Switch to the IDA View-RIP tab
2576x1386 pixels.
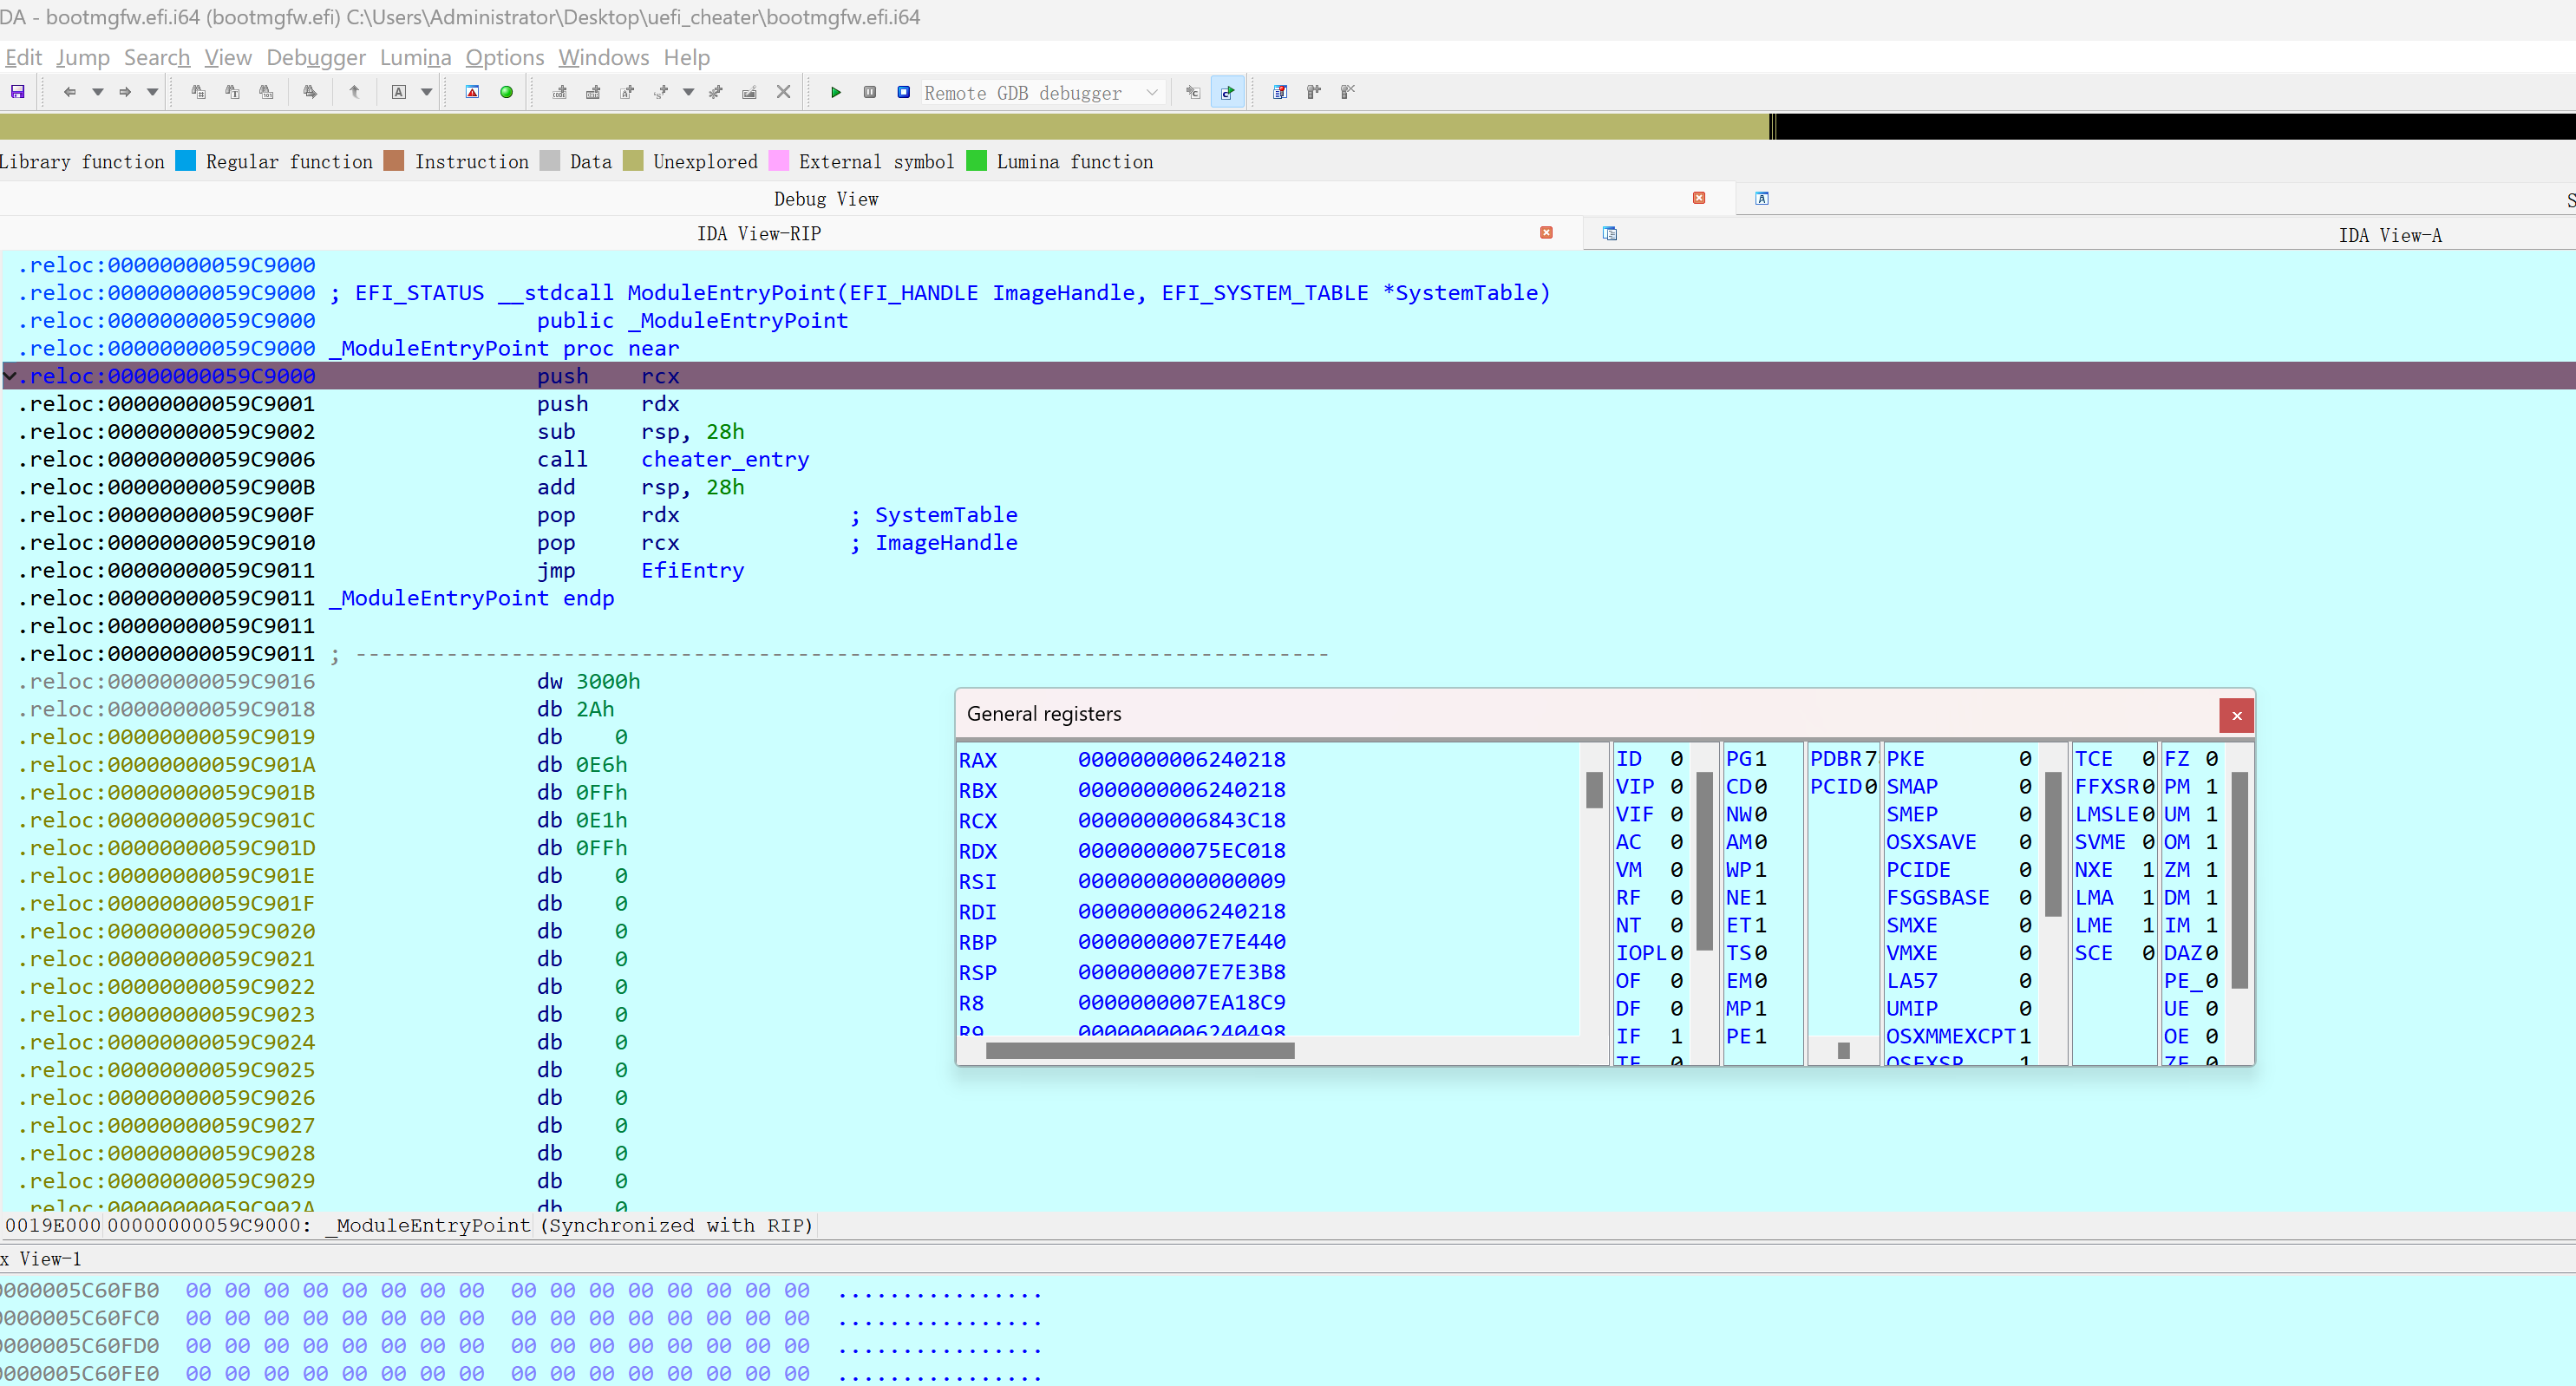click(759, 234)
